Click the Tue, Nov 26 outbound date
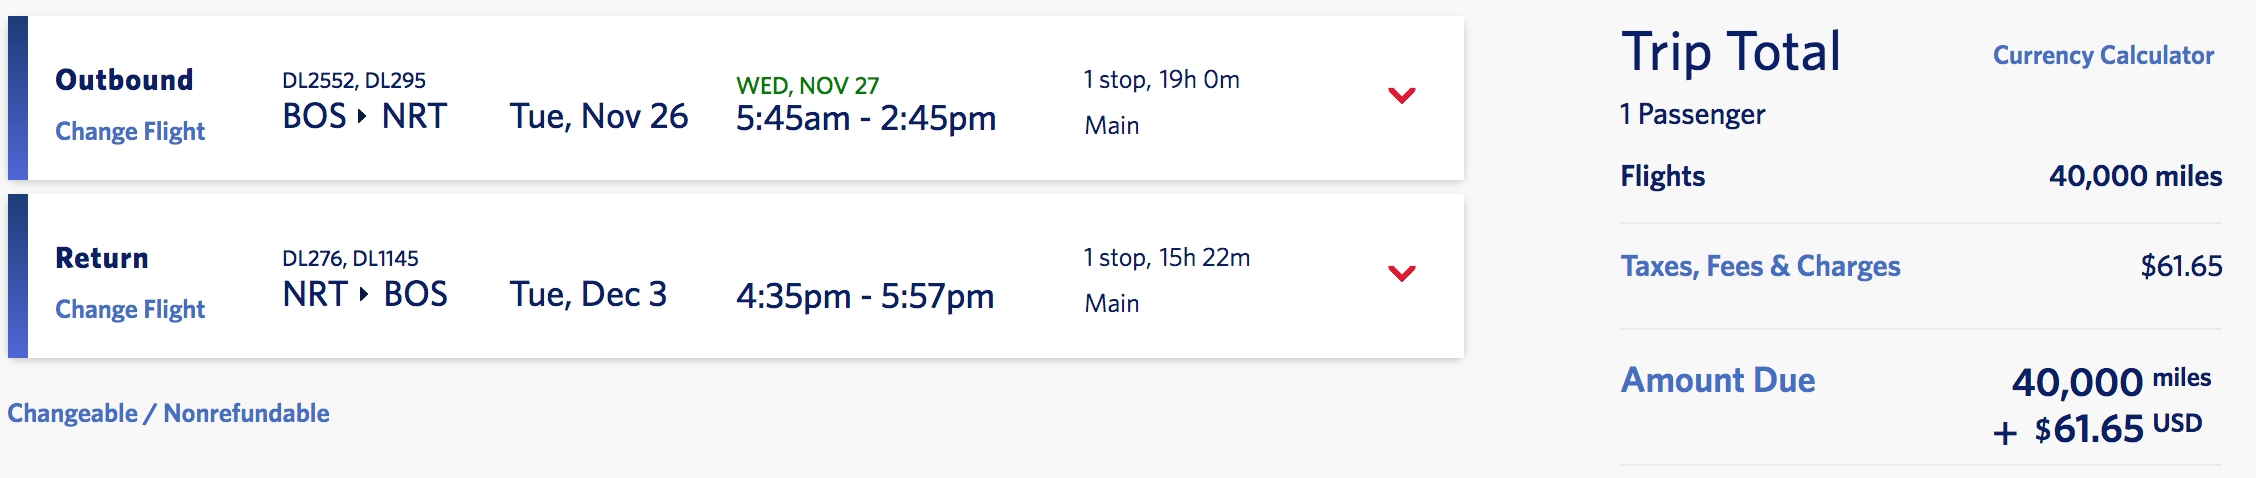2256x478 pixels. [599, 117]
